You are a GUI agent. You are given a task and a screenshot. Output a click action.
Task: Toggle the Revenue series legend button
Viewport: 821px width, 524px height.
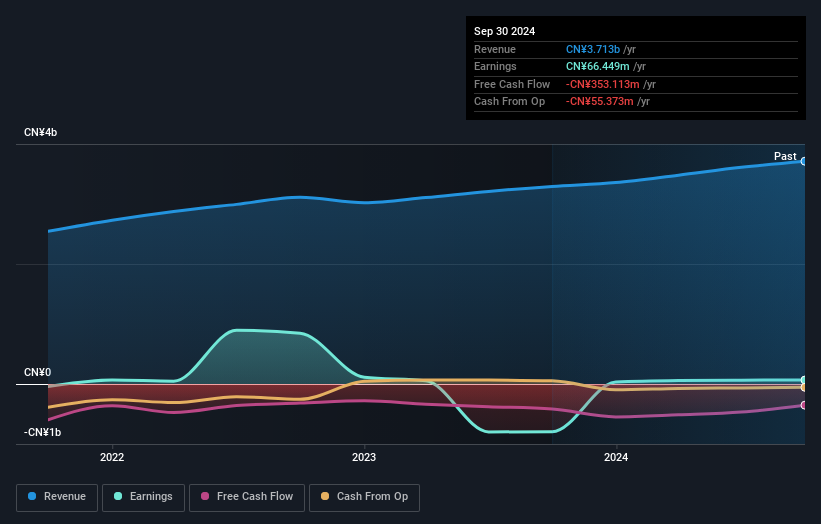[x=57, y=497]
